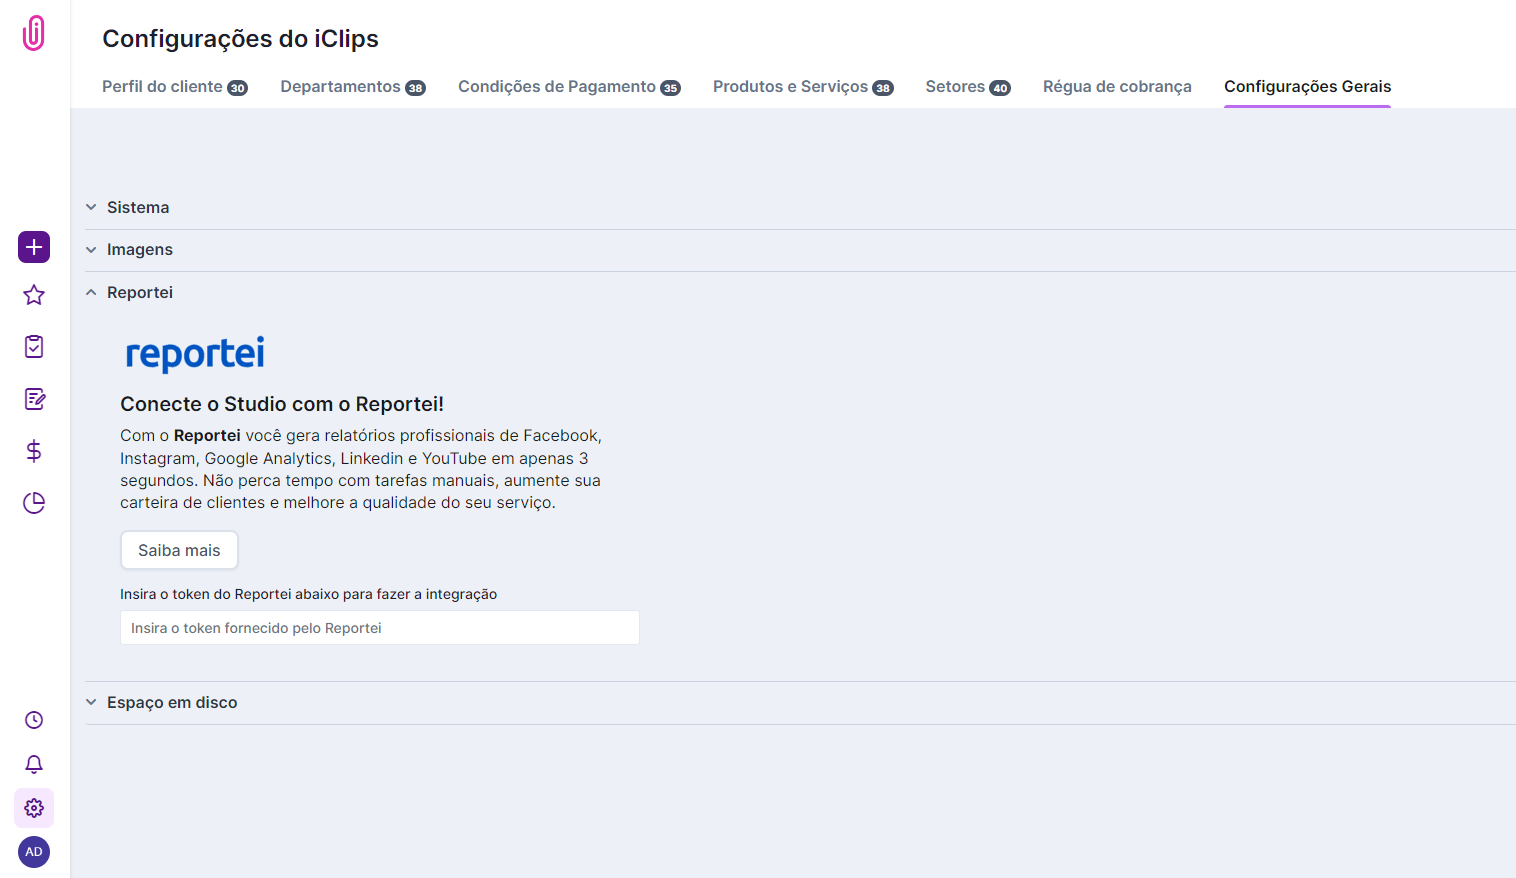This screenshot has height=878, width=1516.
Task: Open the Régua de cobrança tab
Action: [1117, 86]
